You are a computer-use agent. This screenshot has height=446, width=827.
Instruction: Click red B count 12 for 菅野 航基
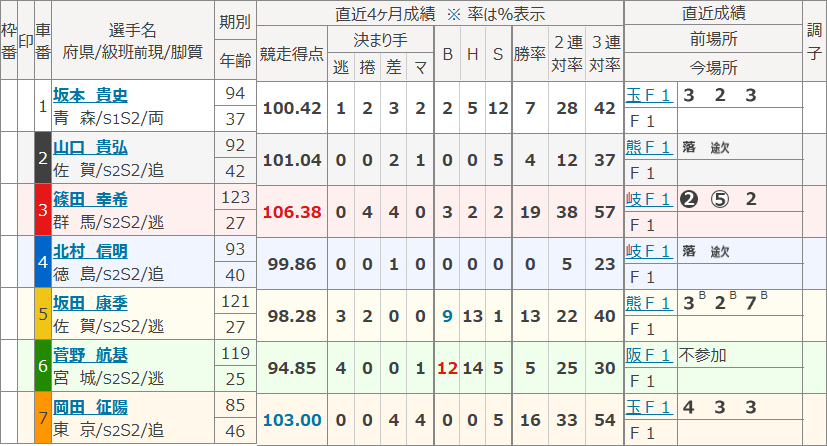(x=447, y=368)
